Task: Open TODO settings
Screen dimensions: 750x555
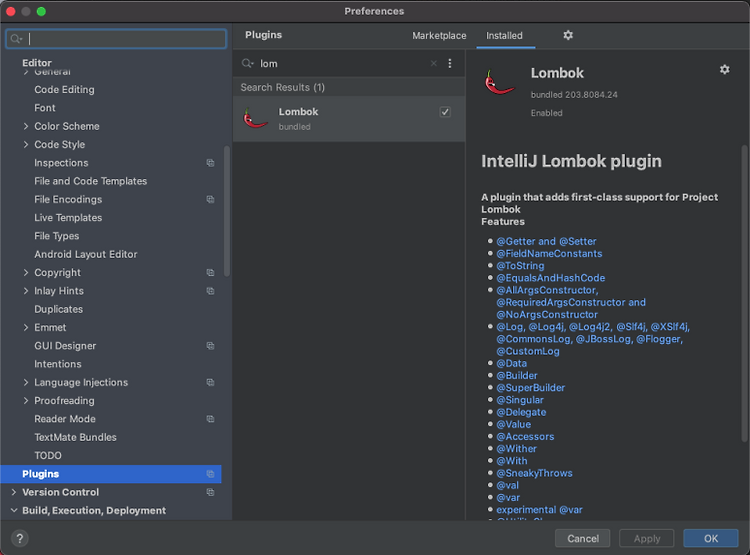Action: pyautogui.click(x=48, y=455)
